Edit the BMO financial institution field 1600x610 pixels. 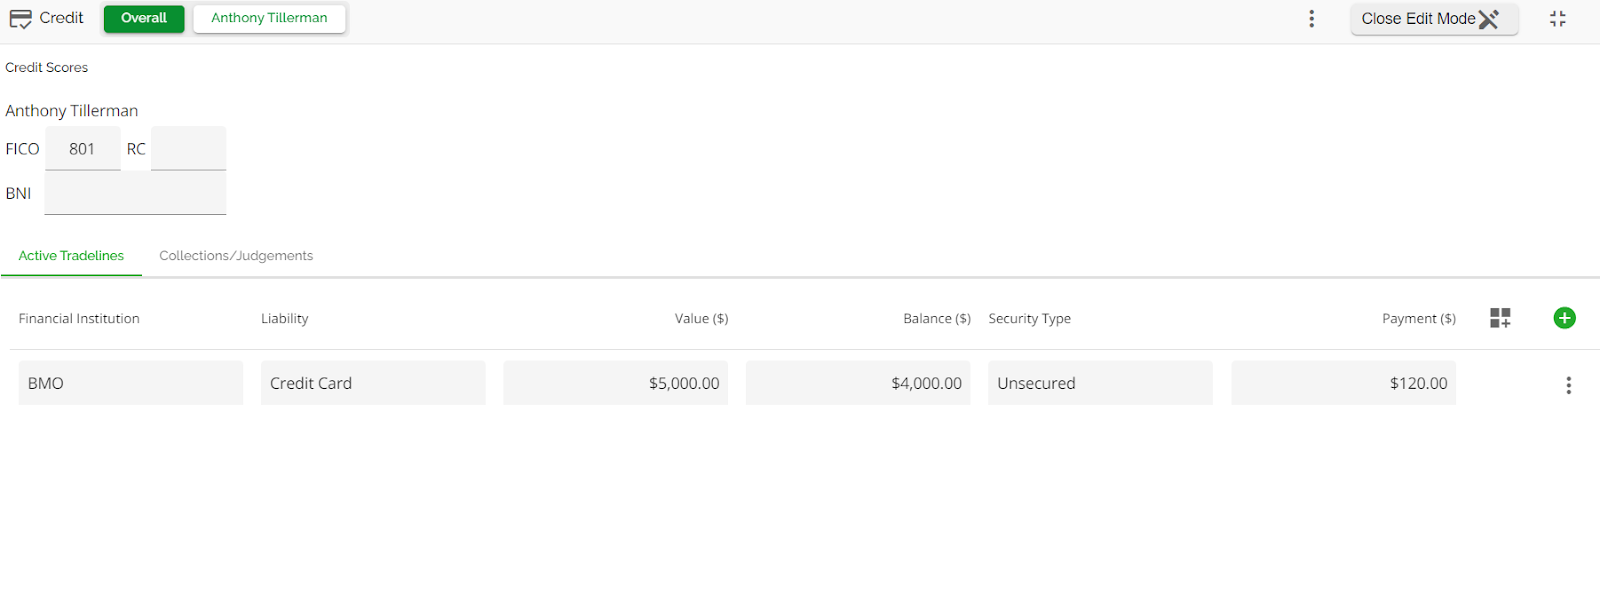(x=130, y=383)
